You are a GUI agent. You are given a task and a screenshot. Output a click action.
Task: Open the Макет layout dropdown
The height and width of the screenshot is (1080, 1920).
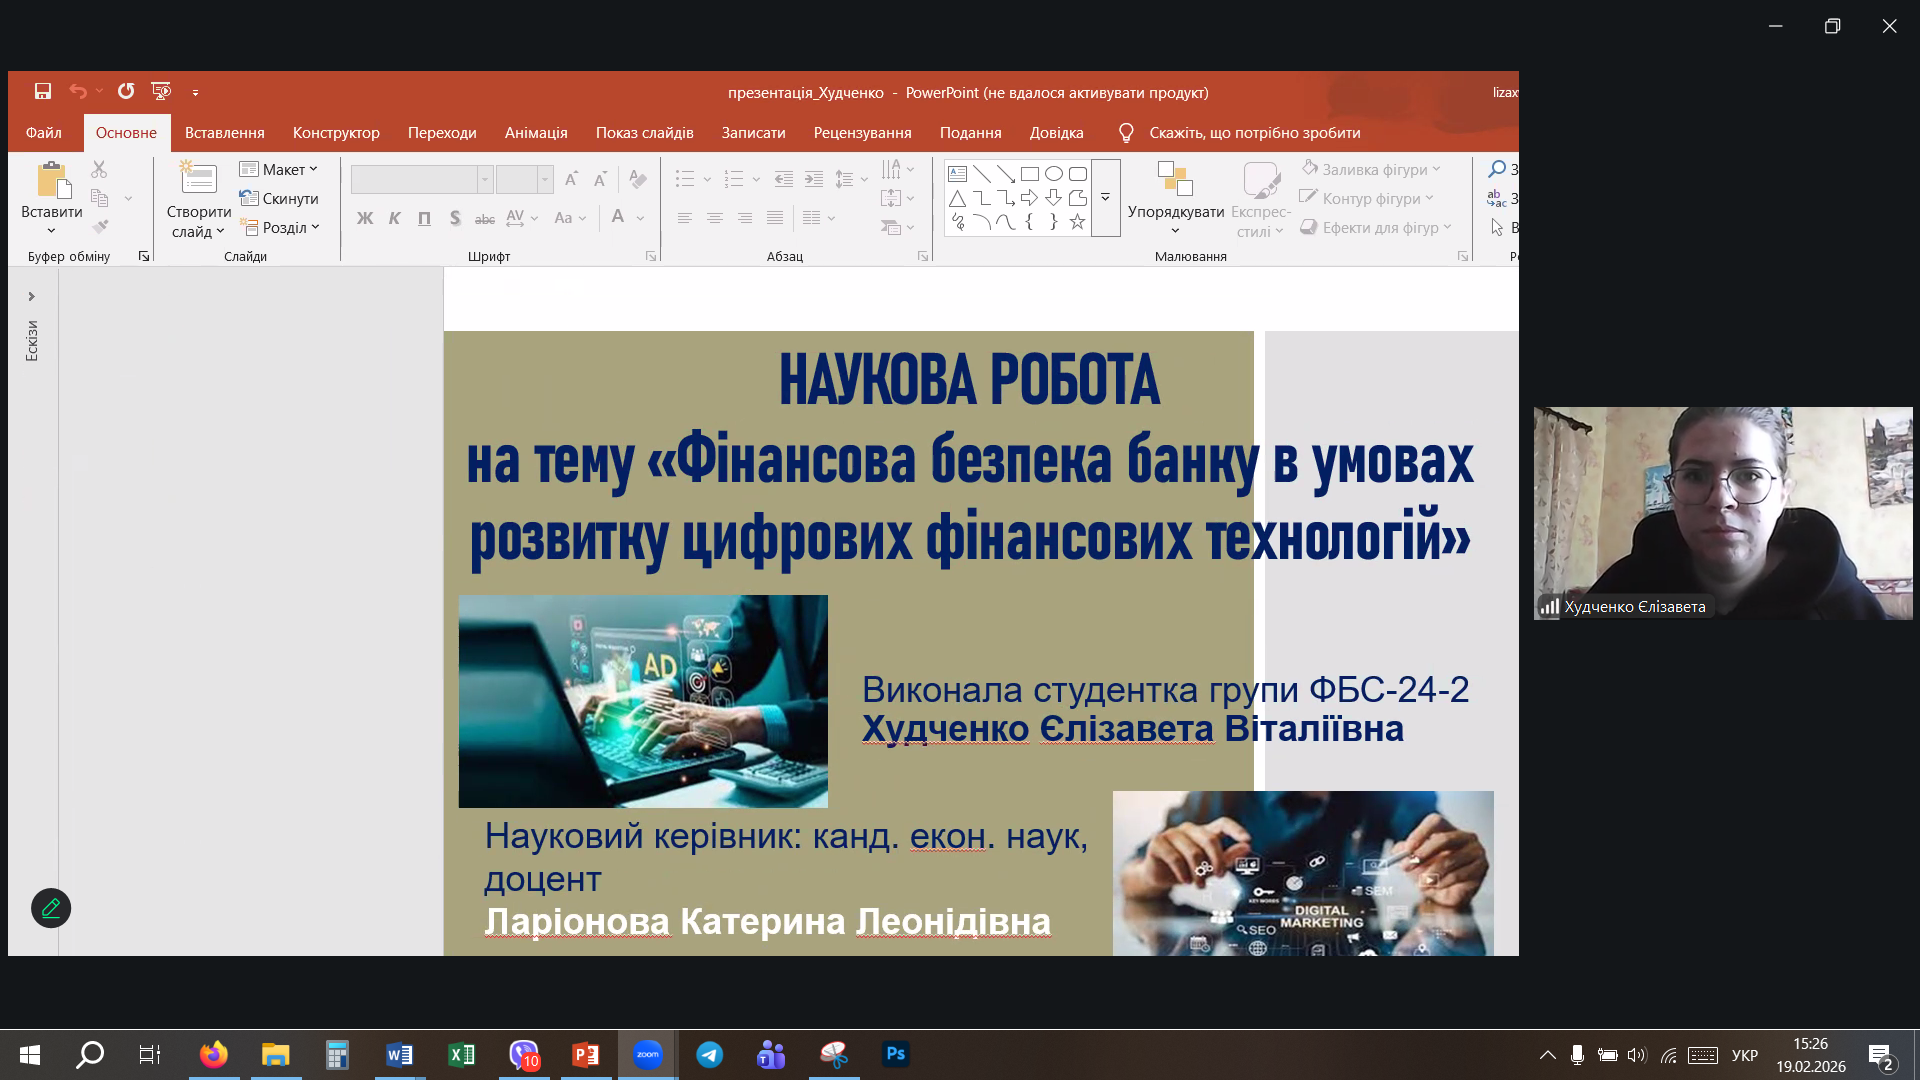coord(279,169)
